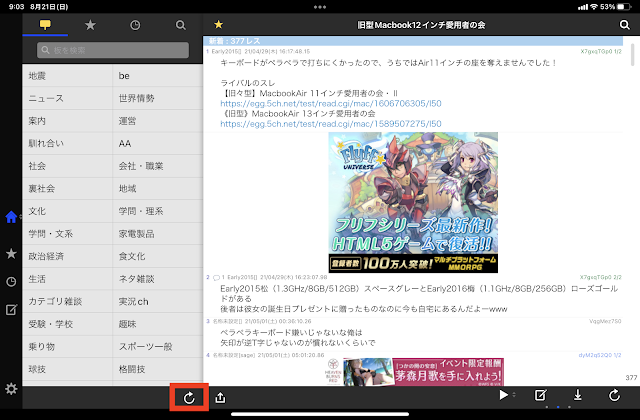Write a reply with the pencil icon
Screen dimensions: 640x420
click(x=540, y=395)
